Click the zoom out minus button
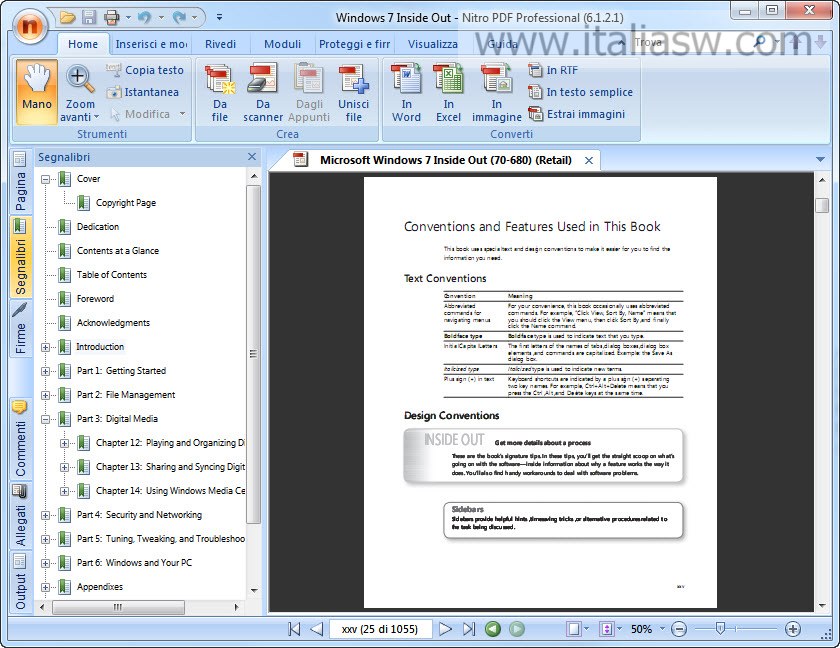This screenshot has width=840, height=648. [679, 629]
